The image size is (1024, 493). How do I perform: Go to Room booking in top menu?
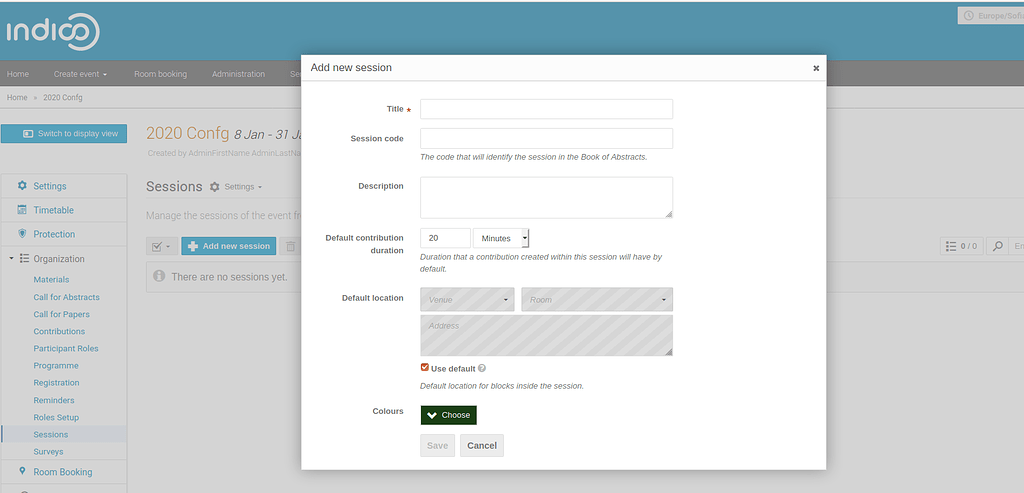coord(160,74)
